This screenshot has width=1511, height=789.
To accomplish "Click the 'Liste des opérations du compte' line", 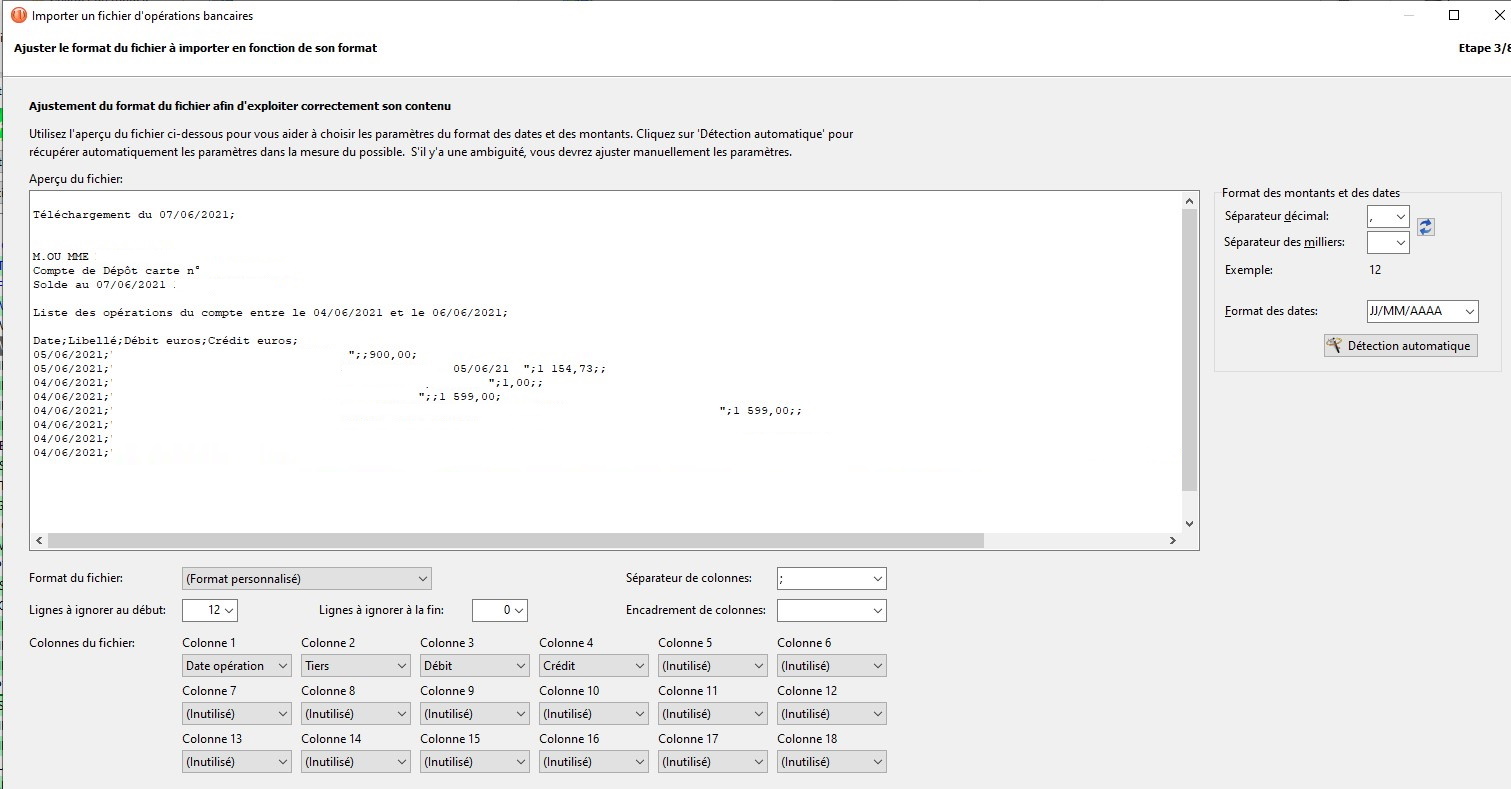I will tap(270, 313).
